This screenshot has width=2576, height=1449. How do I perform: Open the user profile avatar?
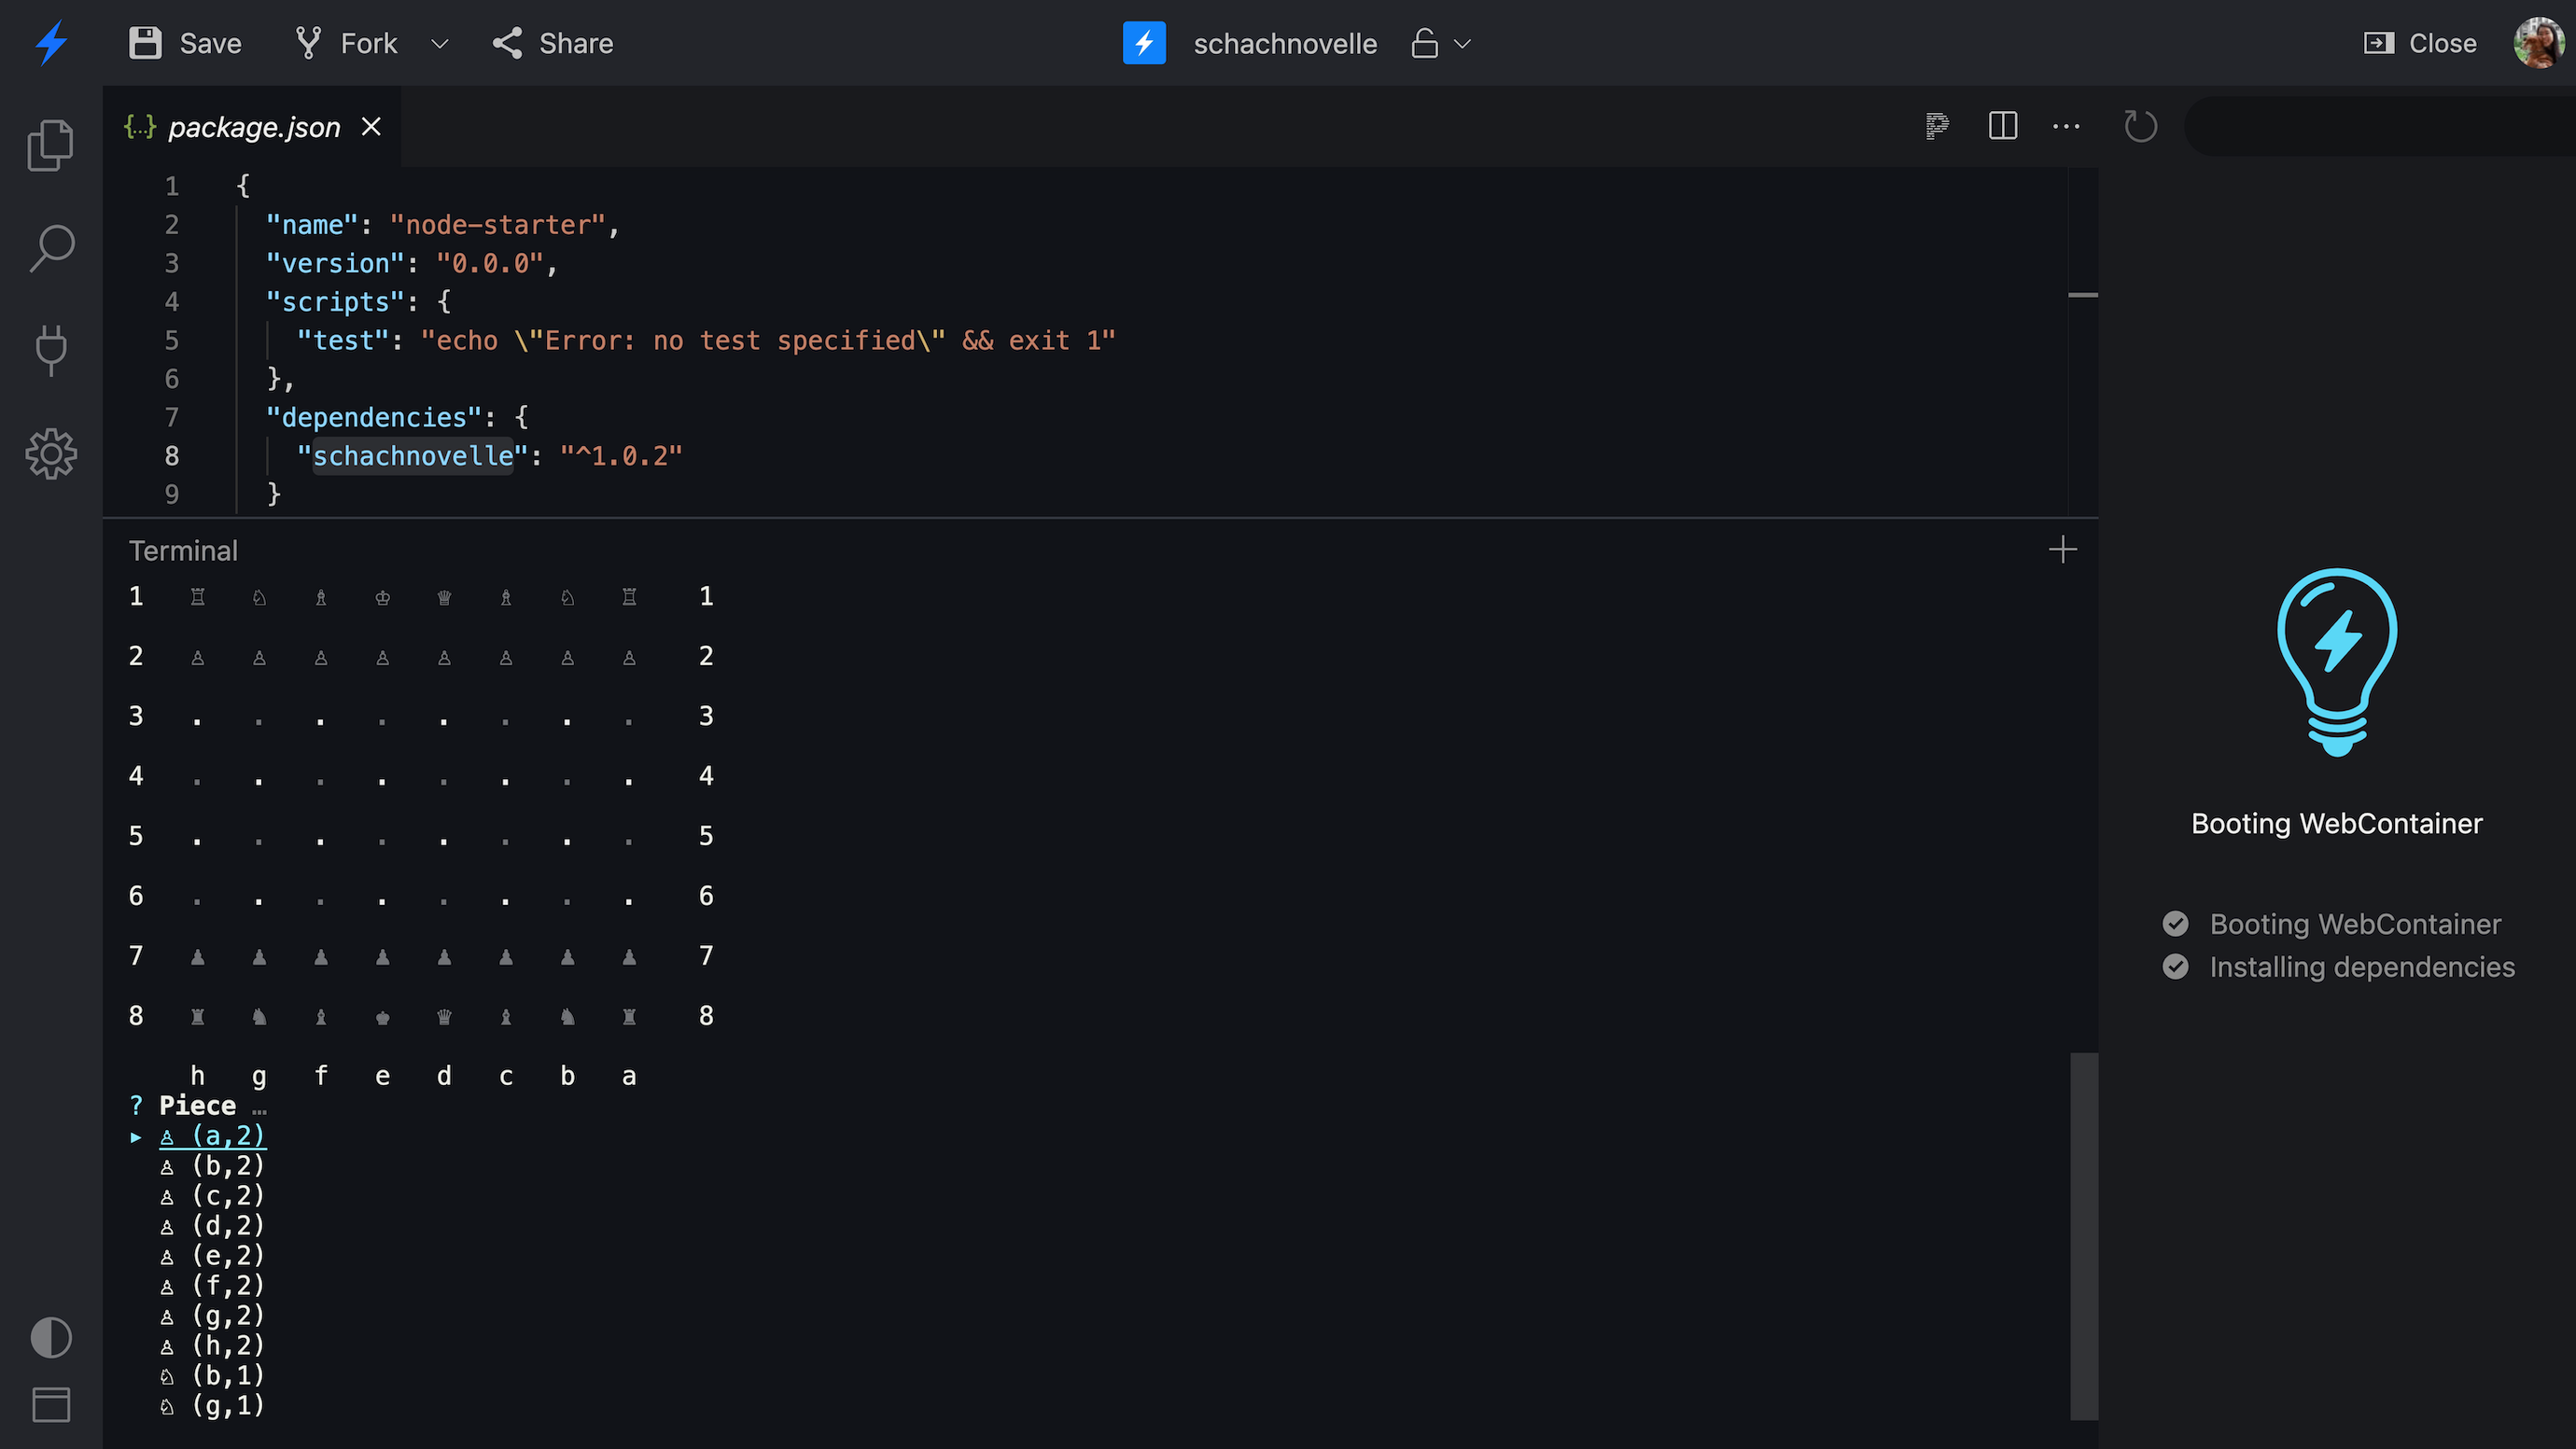click(2539, 43)
